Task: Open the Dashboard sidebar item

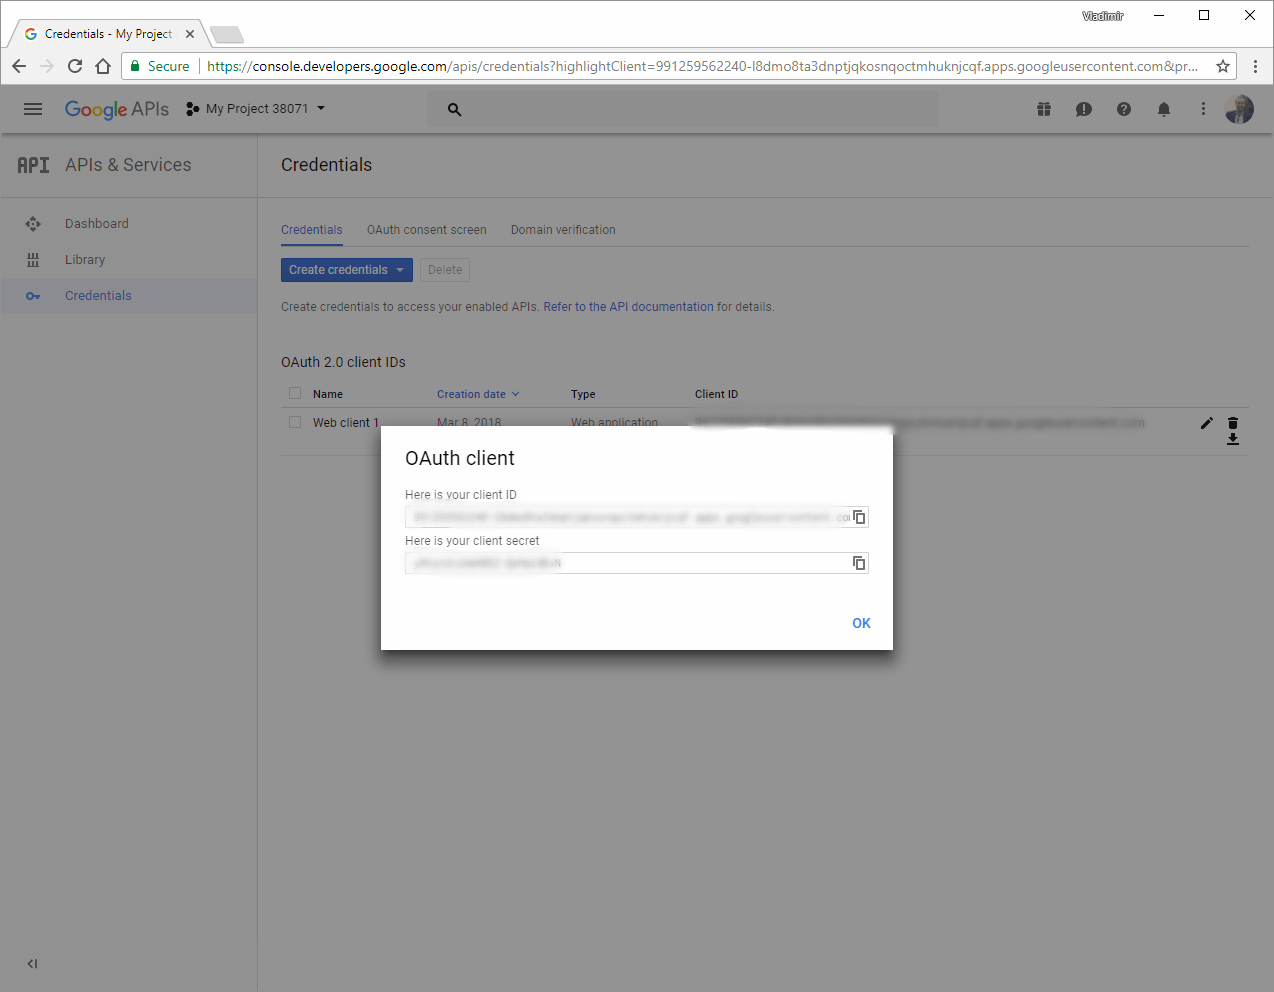Action: pos(128,224)
